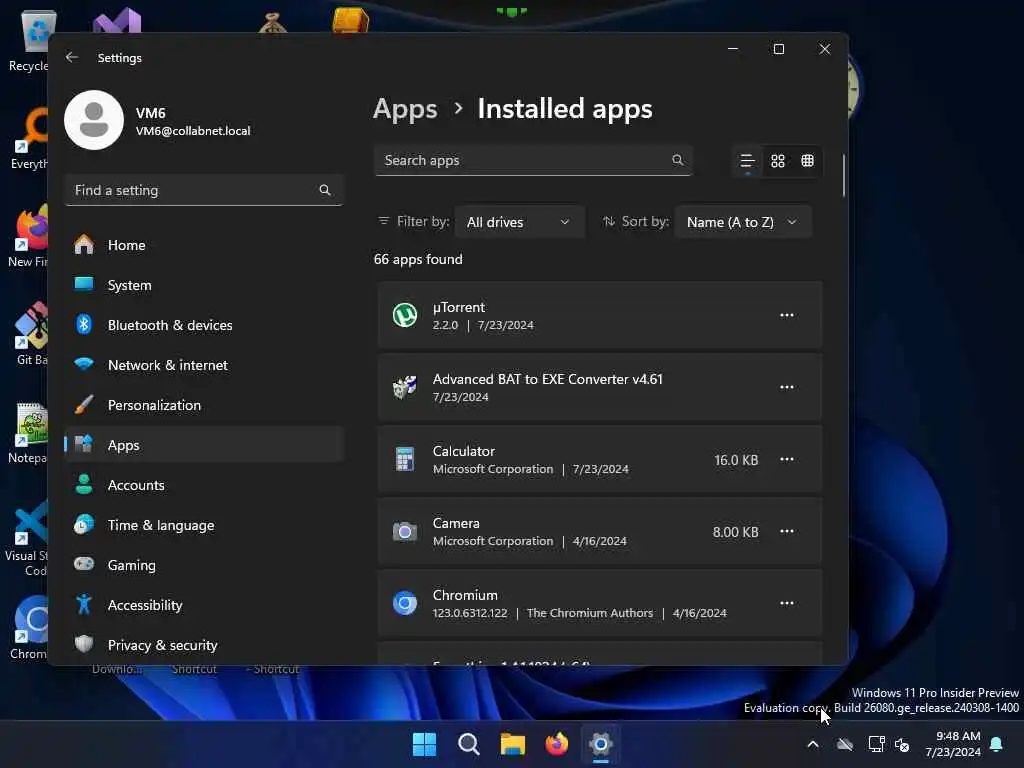The height and width of the screenshot is (768, 1024).
Task: Open Privacy & security settings
Action: [x=204, y=645]
